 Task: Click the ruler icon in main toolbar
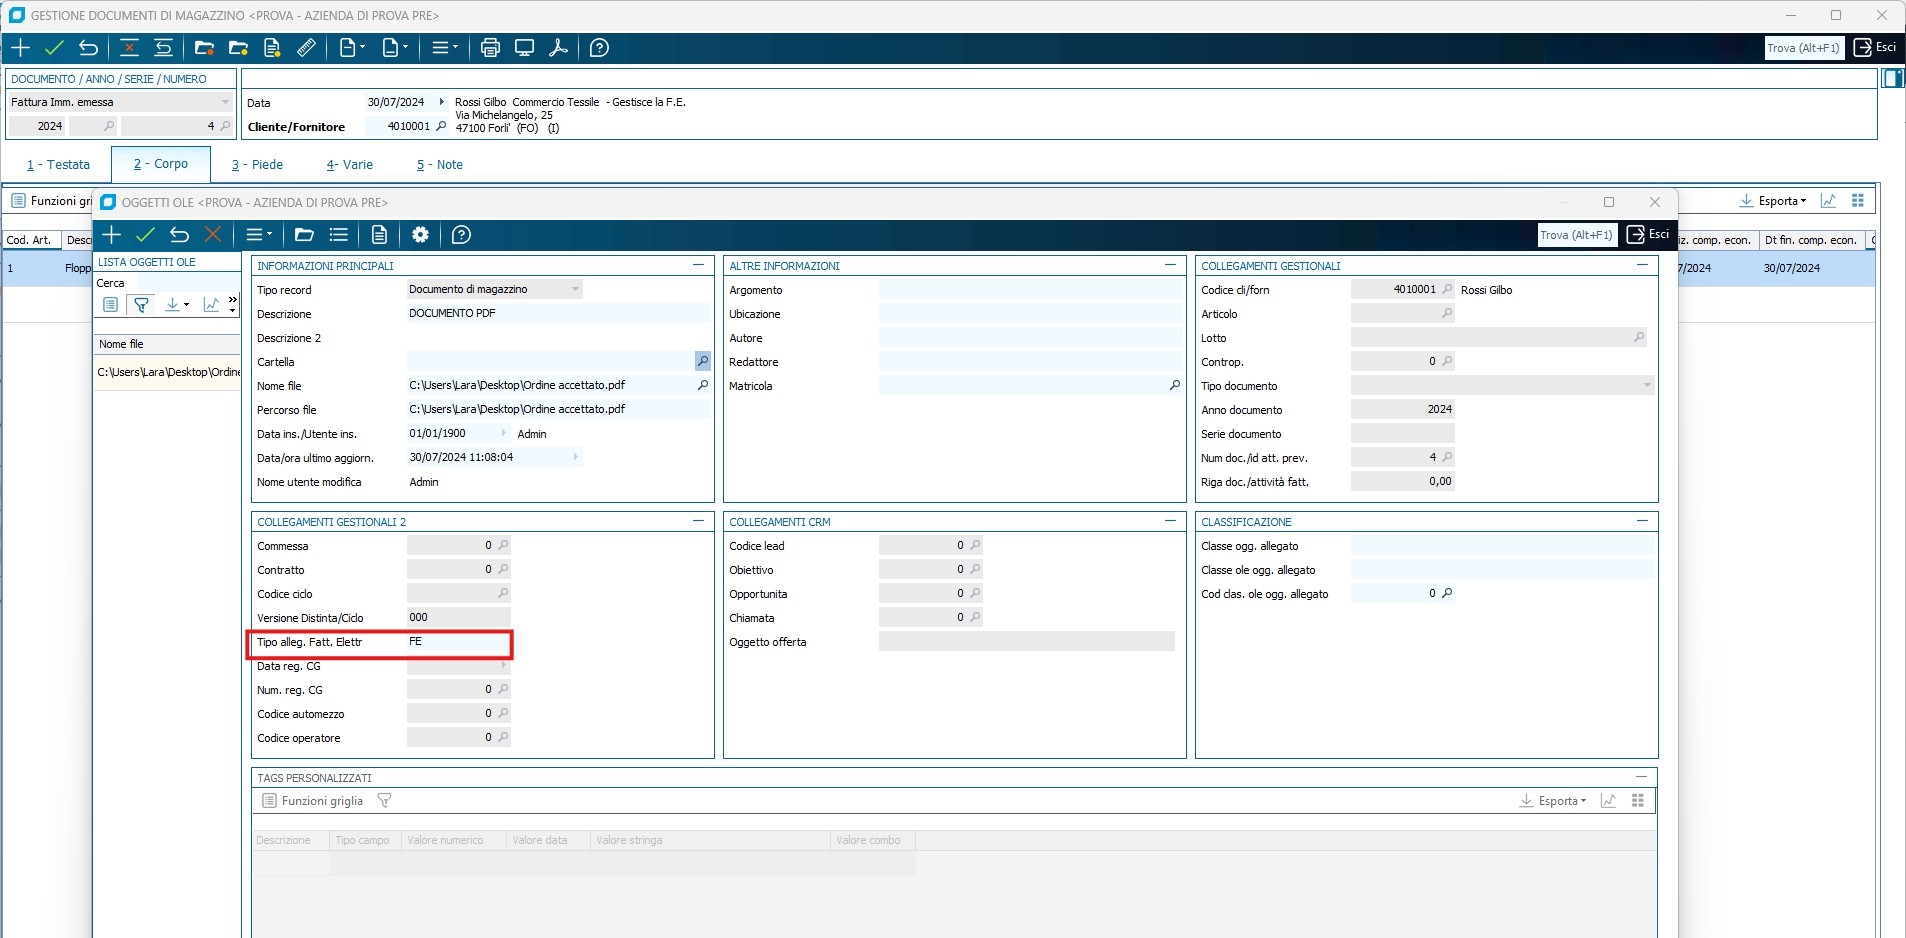307,48
